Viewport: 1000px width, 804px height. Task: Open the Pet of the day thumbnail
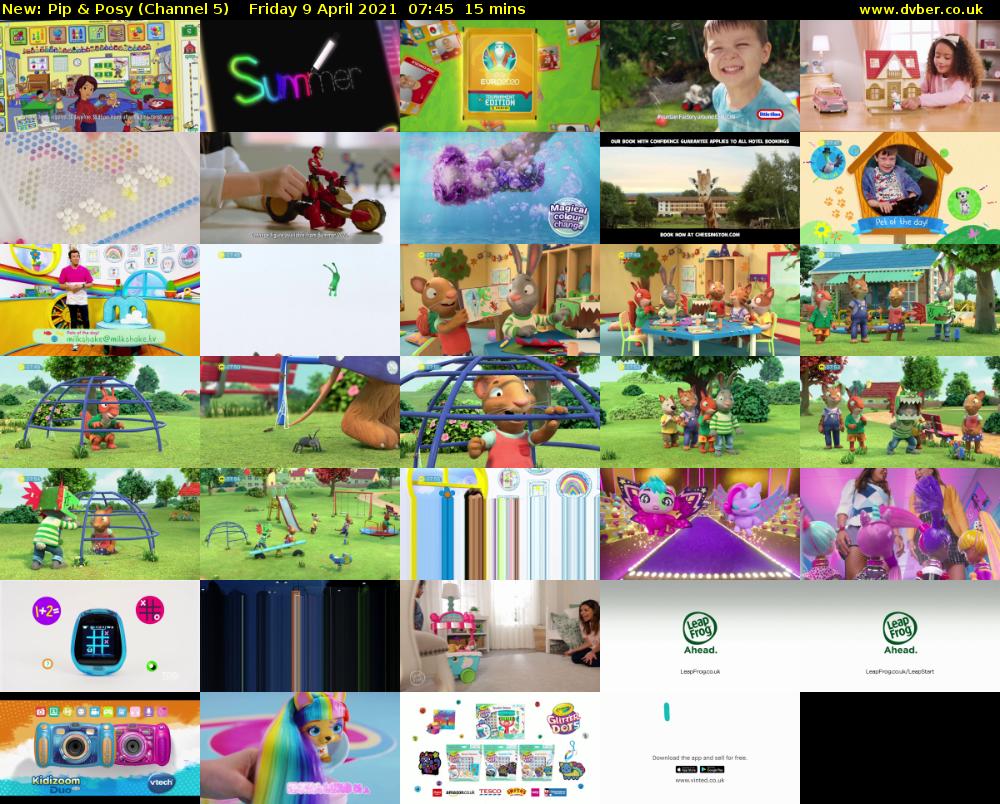(x=900, y=188)
